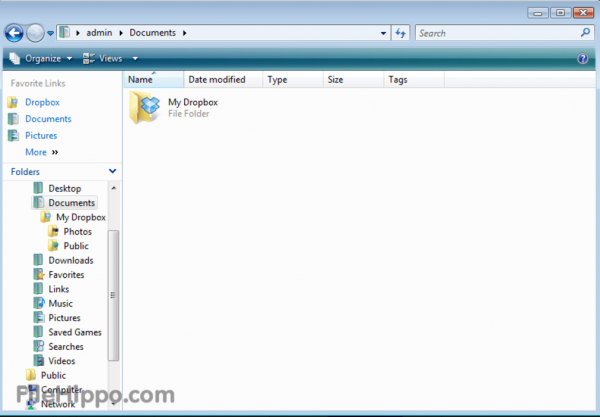Viewport: 600px width, 417px height.
Task: Select 'admin' in the address breadcrumb
Action: 99,33
